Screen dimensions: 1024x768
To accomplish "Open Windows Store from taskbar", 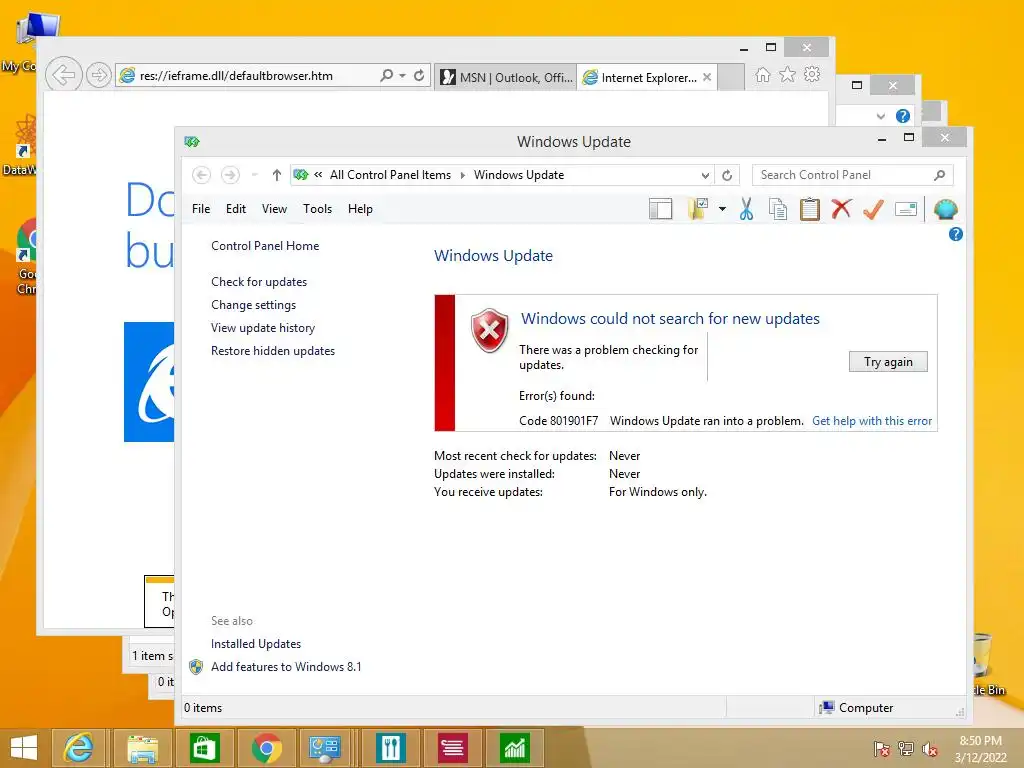I will (204, 748).
